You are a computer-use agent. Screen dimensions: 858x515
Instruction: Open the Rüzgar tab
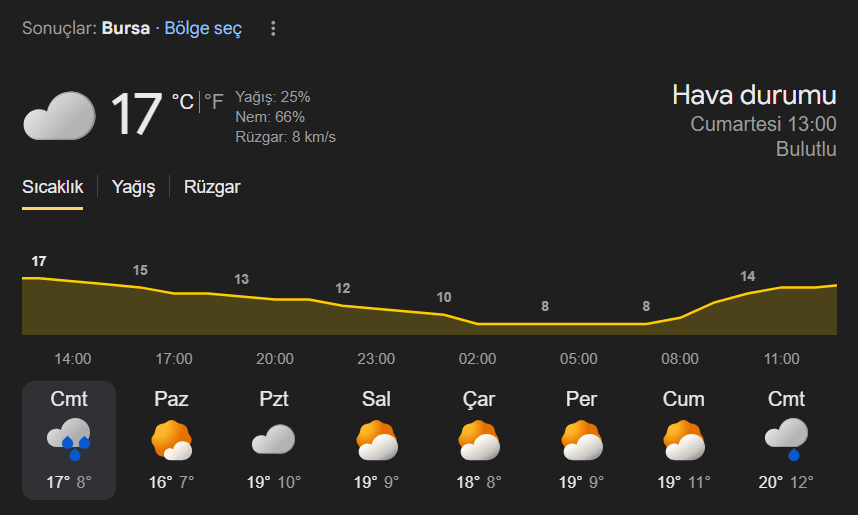(212, 187)
